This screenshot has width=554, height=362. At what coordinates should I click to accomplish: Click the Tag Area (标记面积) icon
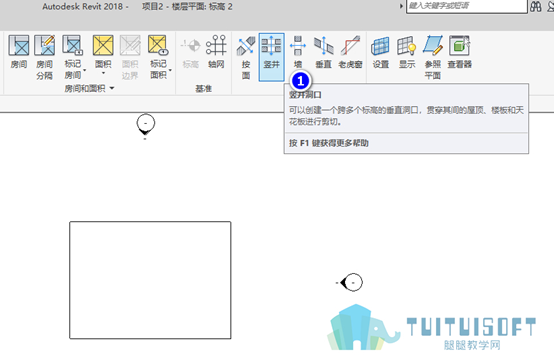158,46
